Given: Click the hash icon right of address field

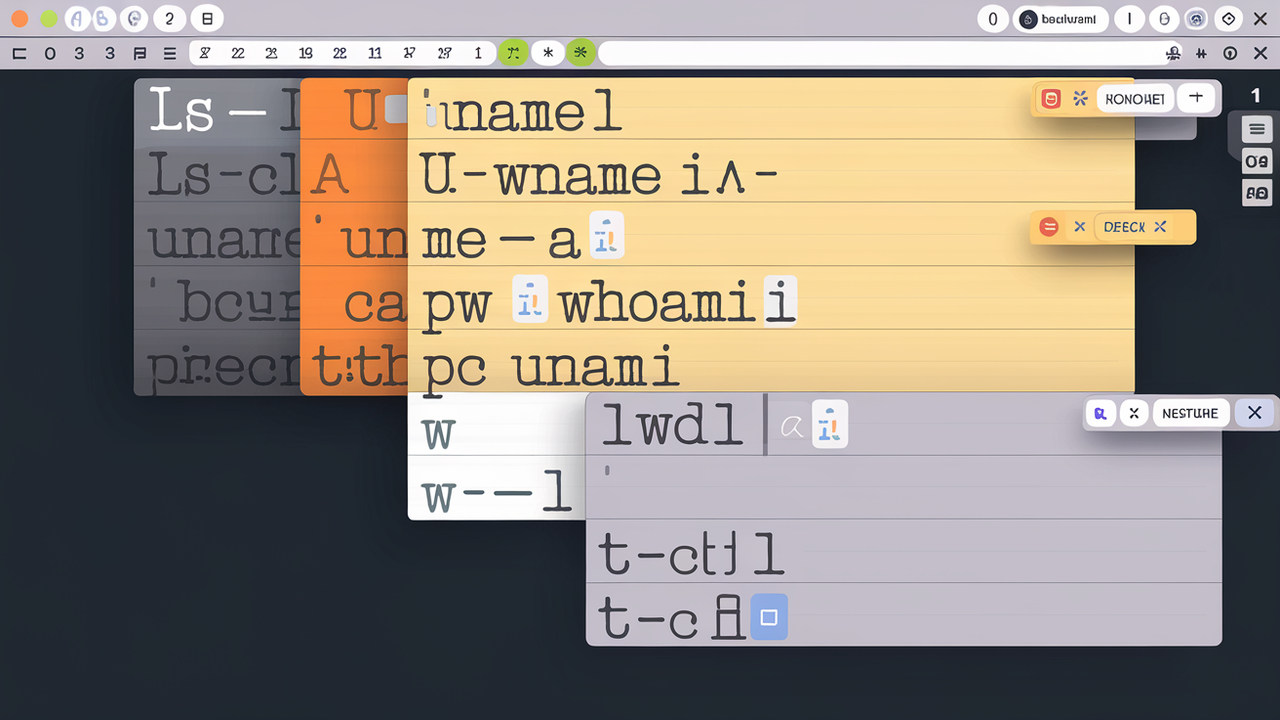Looking at the screenshot, I should pyautogui.click(x=1200, y=53).
